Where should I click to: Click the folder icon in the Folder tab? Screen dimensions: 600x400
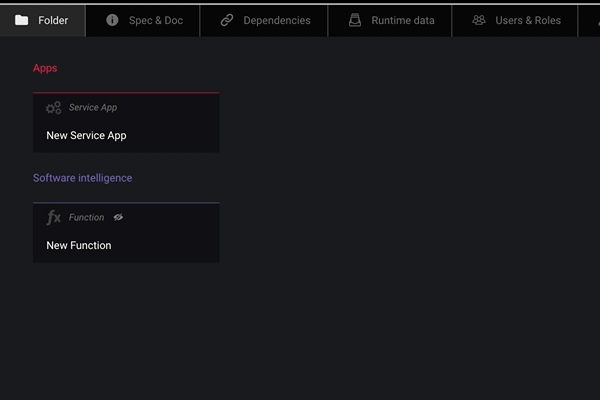pos(21,20)
